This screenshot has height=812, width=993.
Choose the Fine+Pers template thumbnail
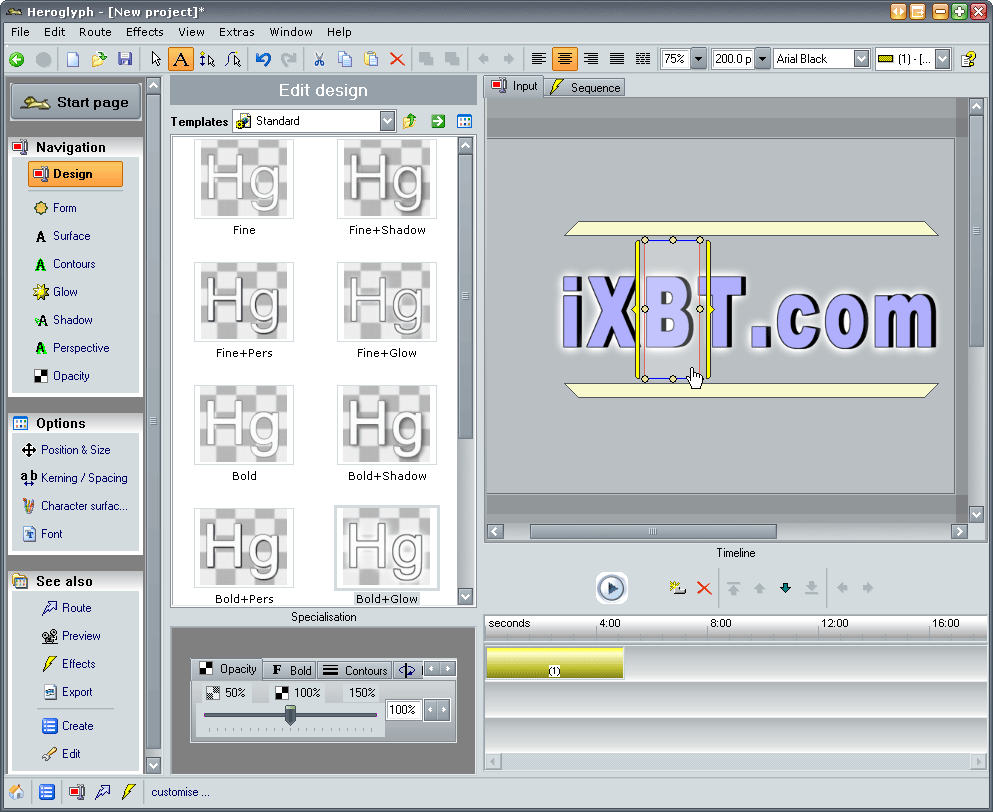[244, 302]
